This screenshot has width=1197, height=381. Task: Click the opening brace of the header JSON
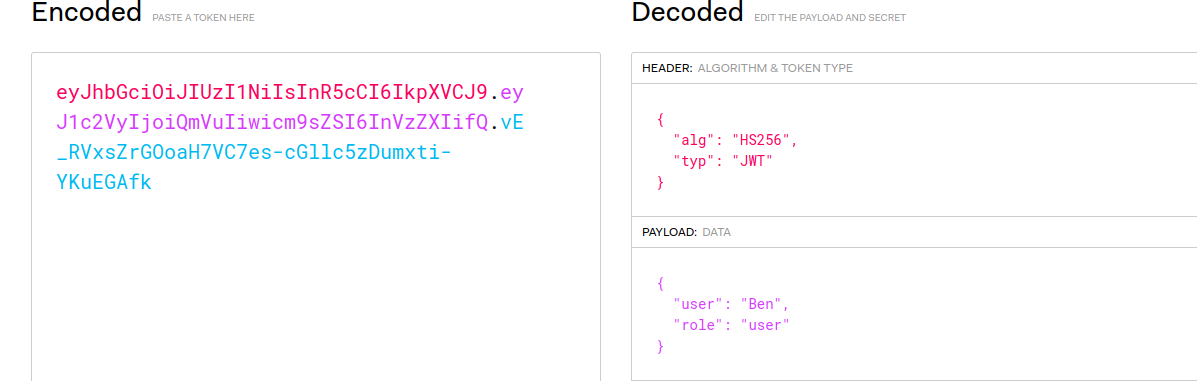[x=661, y=120]
